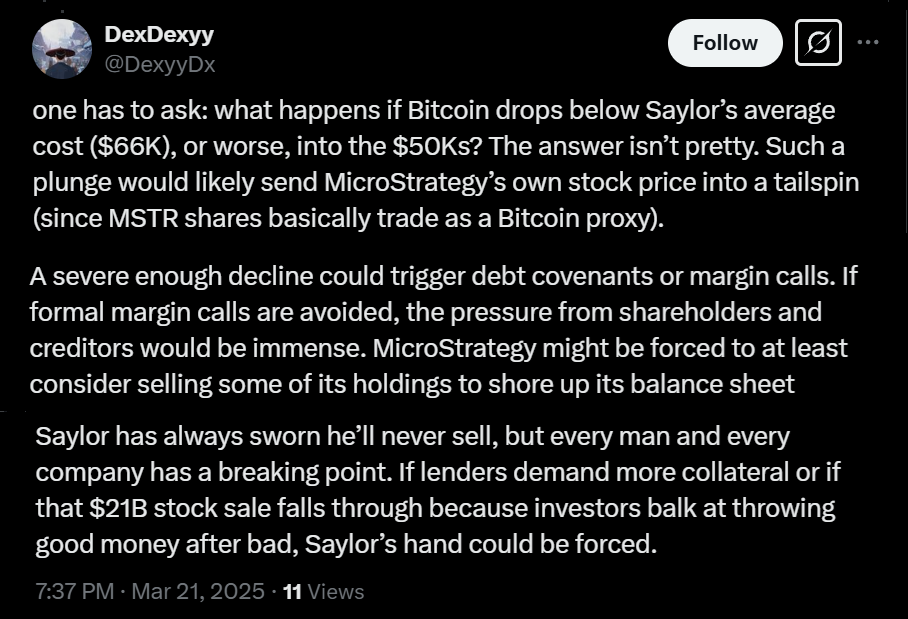Click the Follow button

pyautogui.click(x=725, y=43)
